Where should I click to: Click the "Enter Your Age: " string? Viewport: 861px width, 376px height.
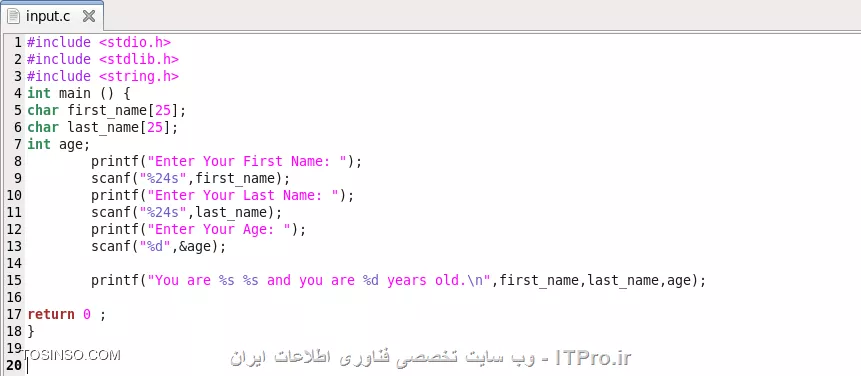click(223, 229)
